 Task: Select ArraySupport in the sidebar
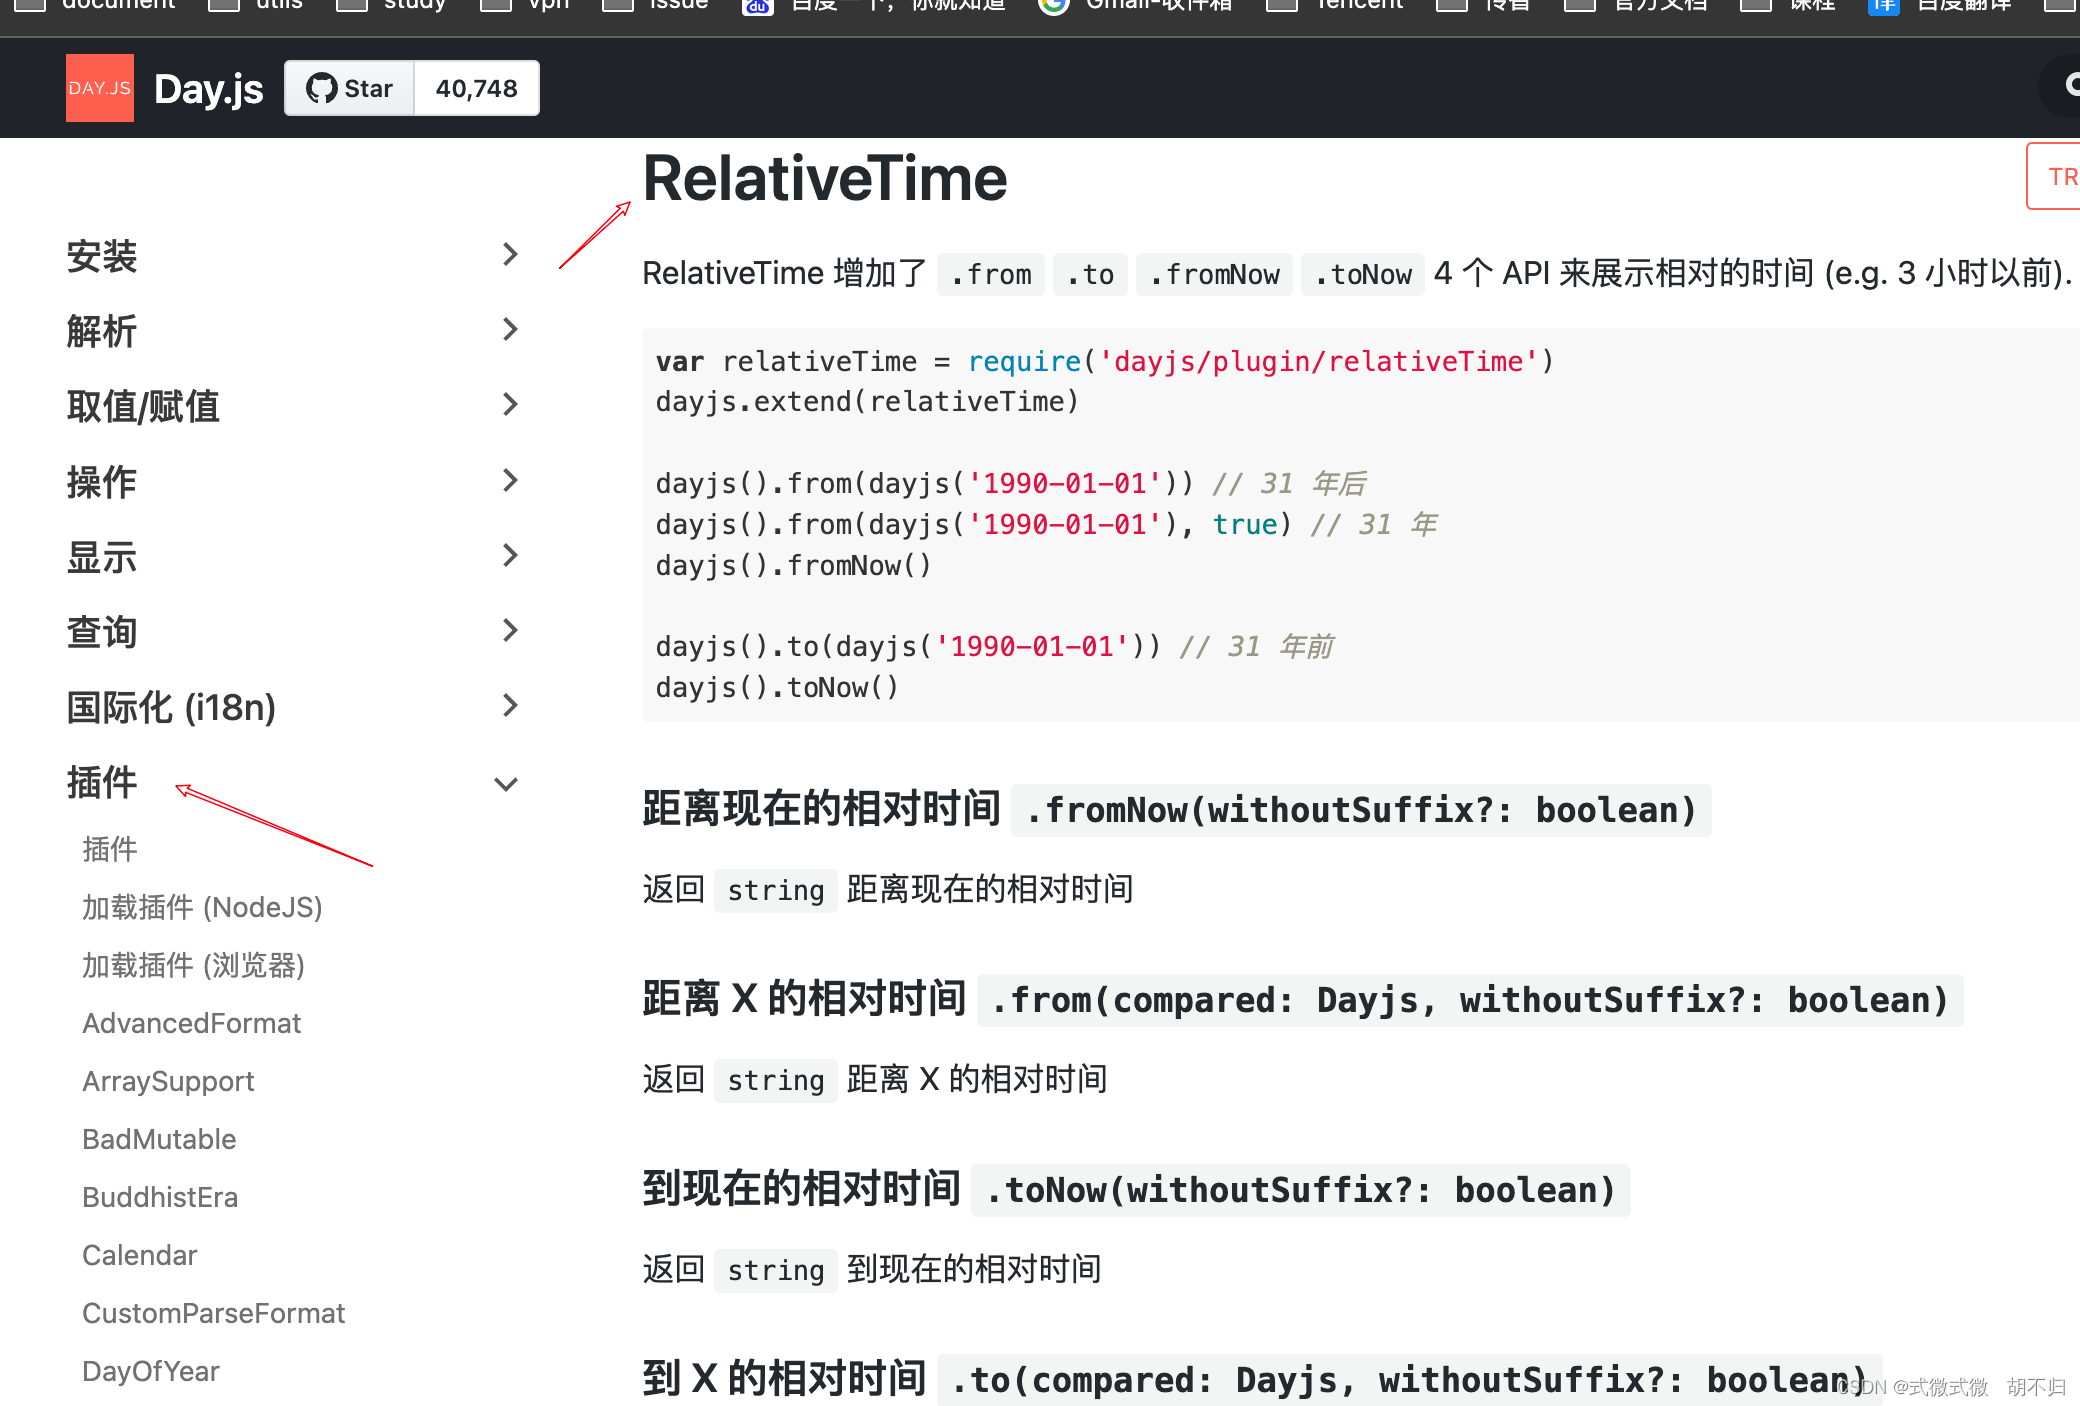pyautogui.click(x=168, y=1081)
